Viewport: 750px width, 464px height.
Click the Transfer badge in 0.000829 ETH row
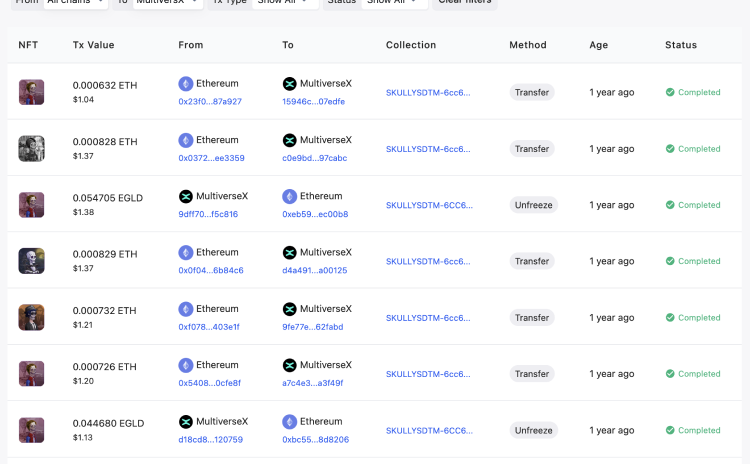pos(532,261)
